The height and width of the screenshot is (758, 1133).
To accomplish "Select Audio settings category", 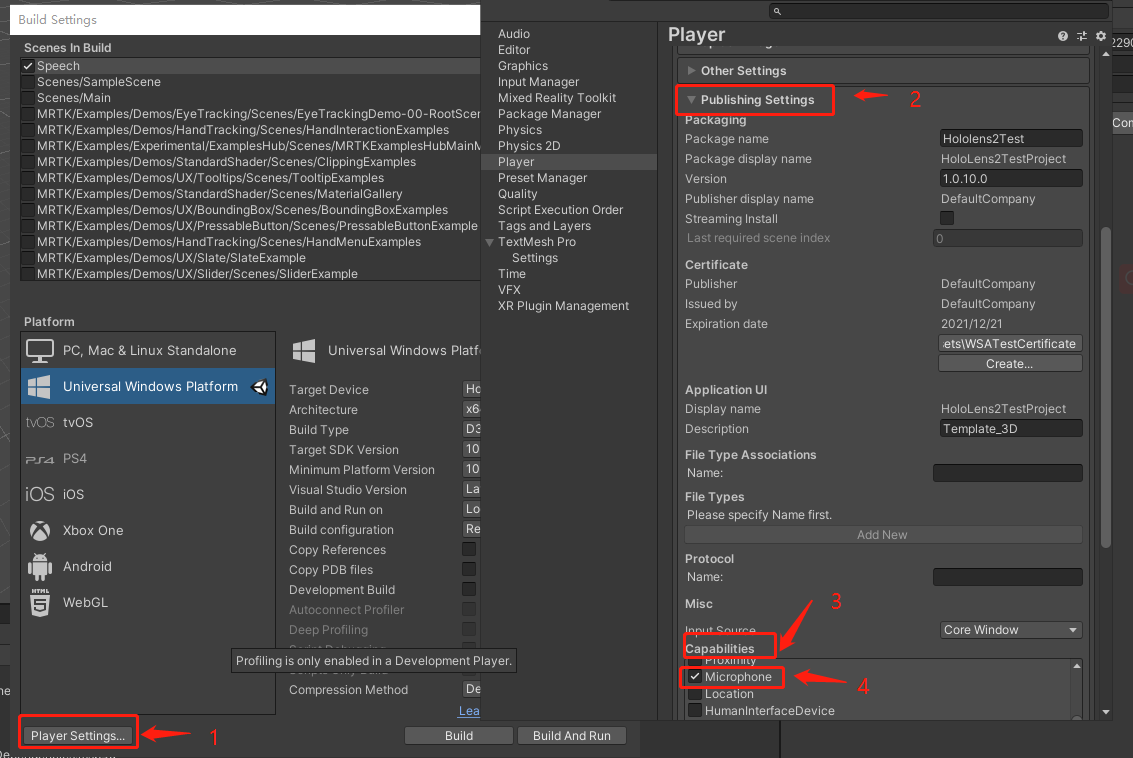I will 514,34.
